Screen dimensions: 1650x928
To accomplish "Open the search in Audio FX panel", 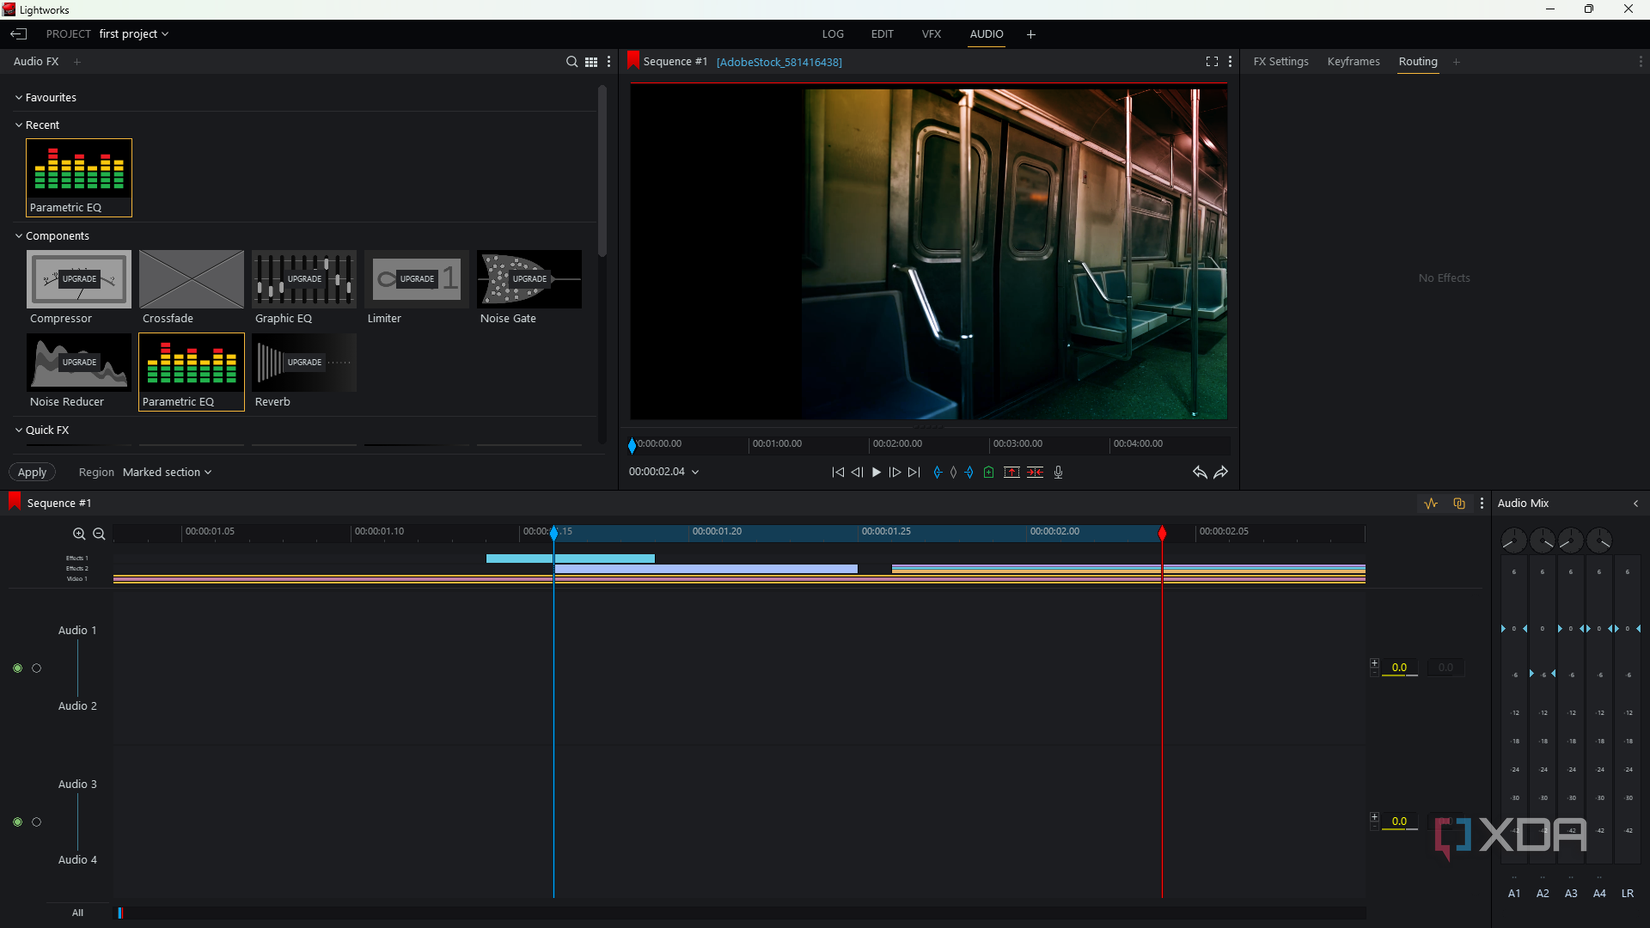I will pos(572,62).
